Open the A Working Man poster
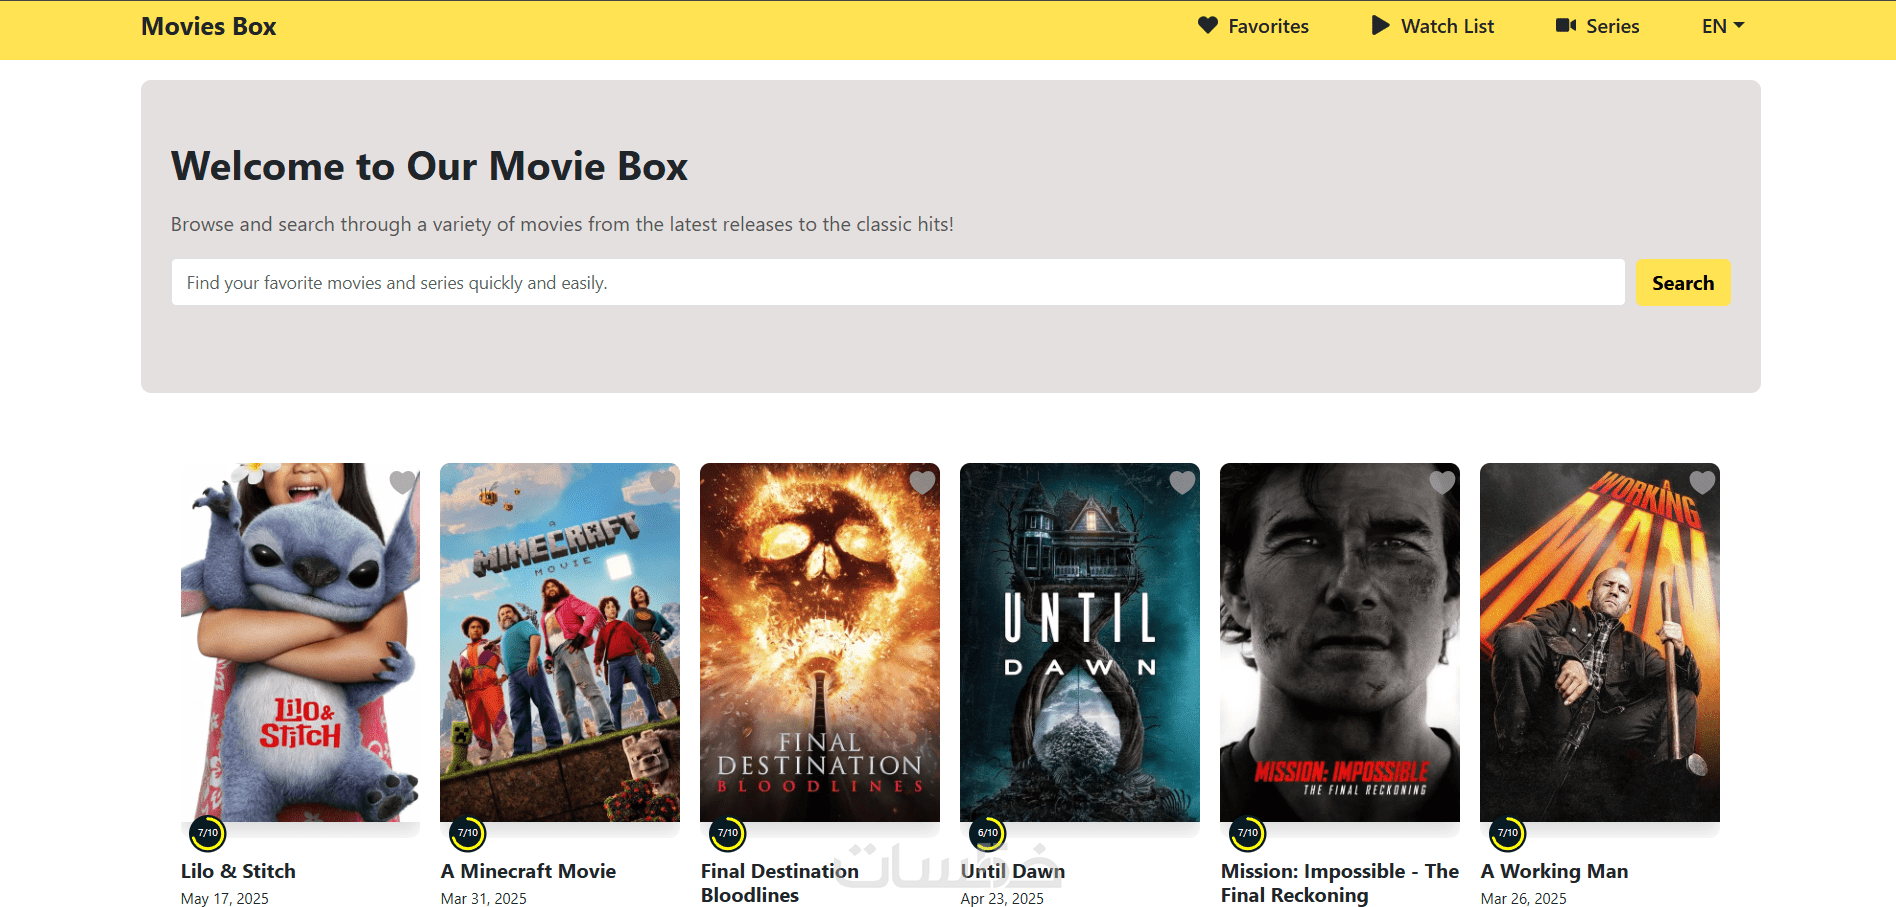This screenshot has height=907, width=1896. pyautogui.click(x=1600, y=642)
